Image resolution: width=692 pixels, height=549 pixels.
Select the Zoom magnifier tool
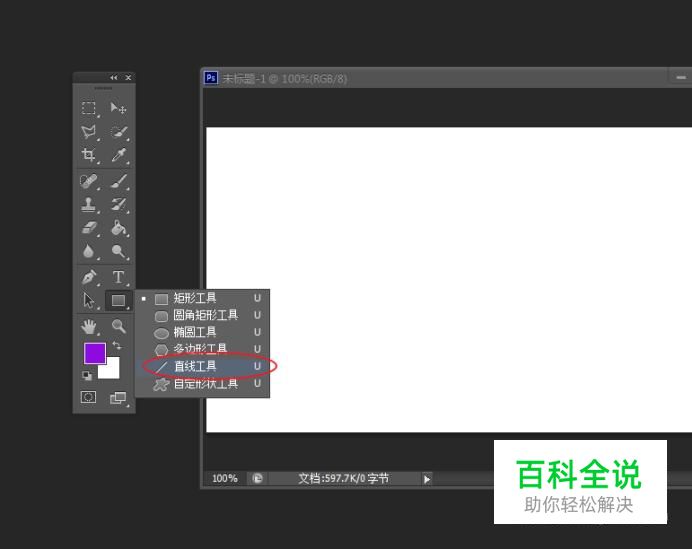click(118, 327)
